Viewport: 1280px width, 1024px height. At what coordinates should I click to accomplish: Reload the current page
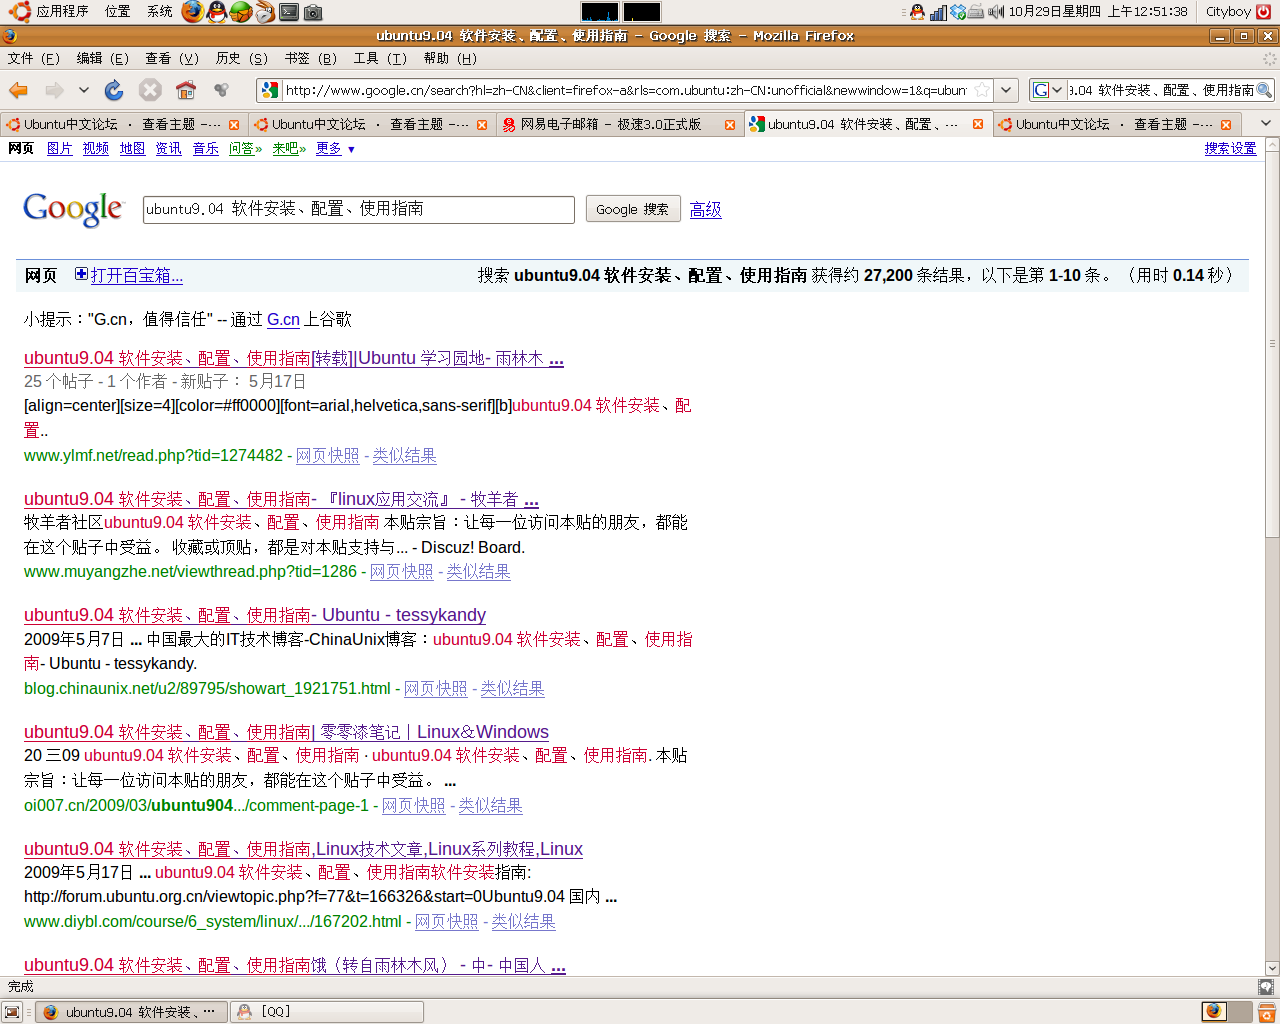click(x=114, y=90)
